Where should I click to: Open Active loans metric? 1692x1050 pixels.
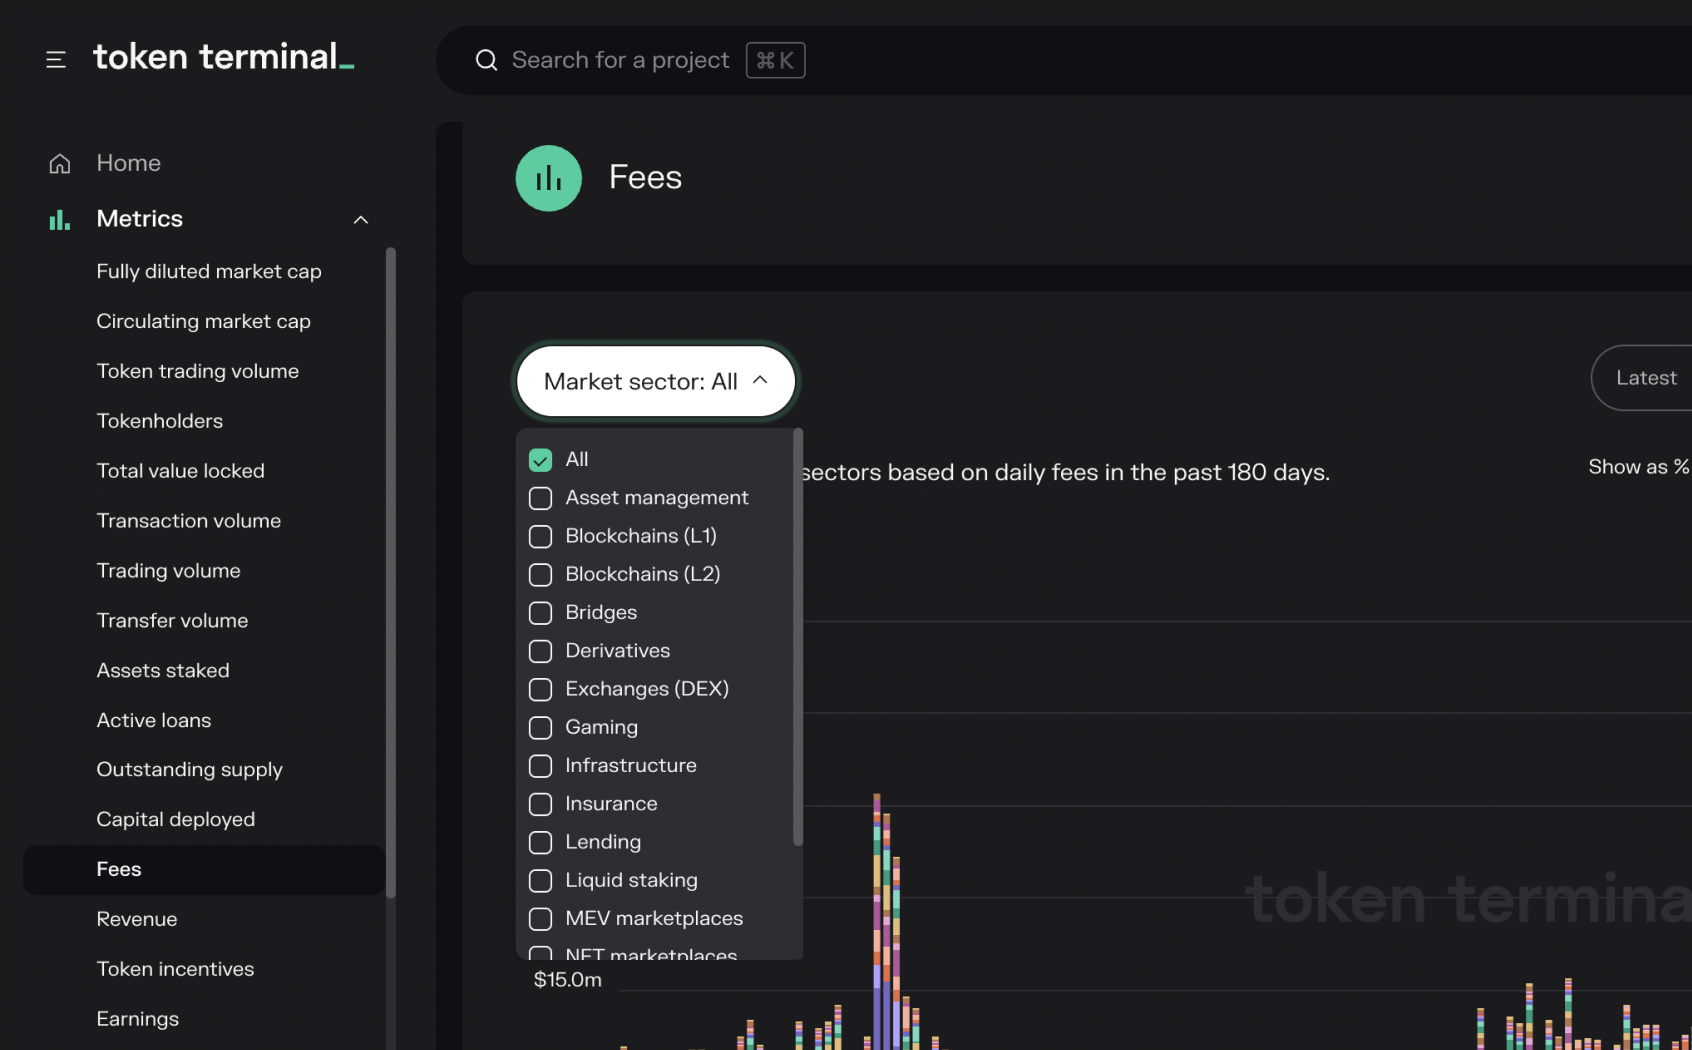154,720
